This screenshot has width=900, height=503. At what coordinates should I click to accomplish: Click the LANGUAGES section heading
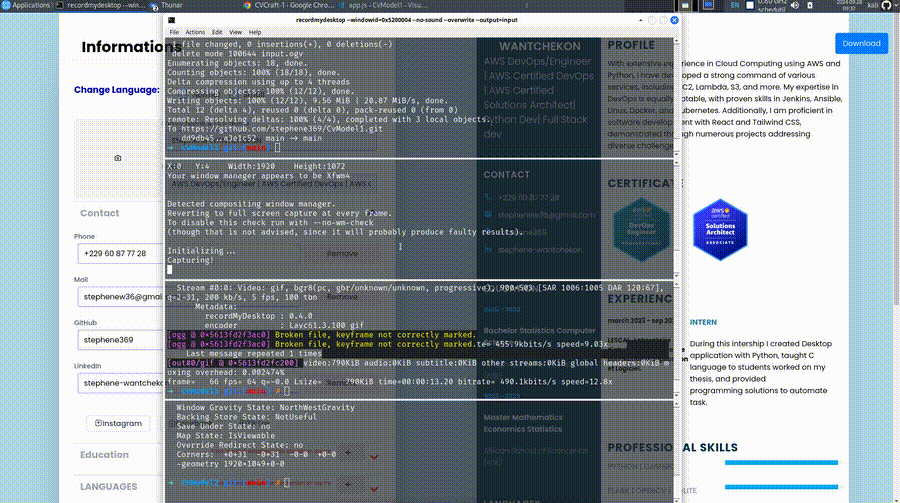(108, 487)
